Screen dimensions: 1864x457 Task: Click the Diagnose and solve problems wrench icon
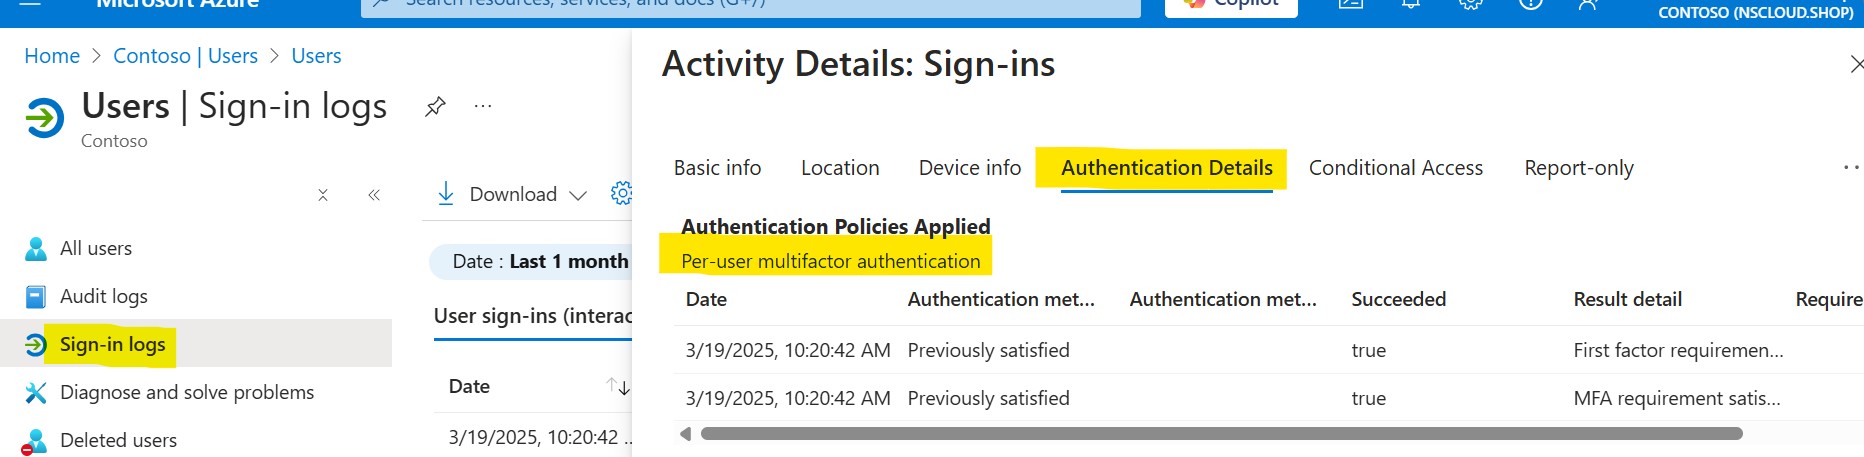[36, 393]
